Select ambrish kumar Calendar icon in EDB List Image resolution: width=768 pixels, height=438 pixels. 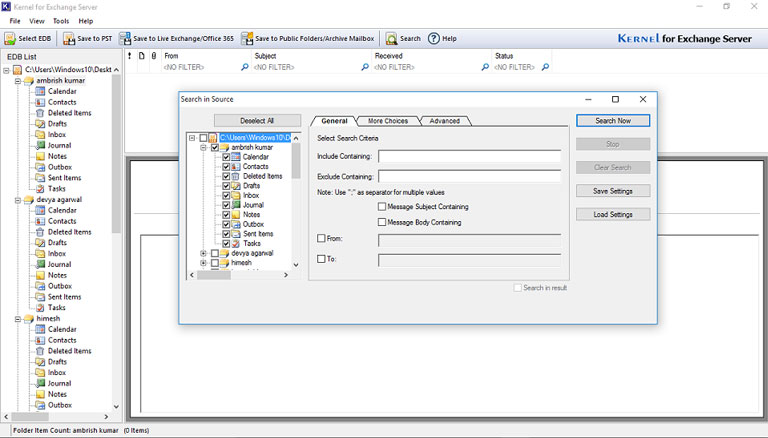(40, 91)
